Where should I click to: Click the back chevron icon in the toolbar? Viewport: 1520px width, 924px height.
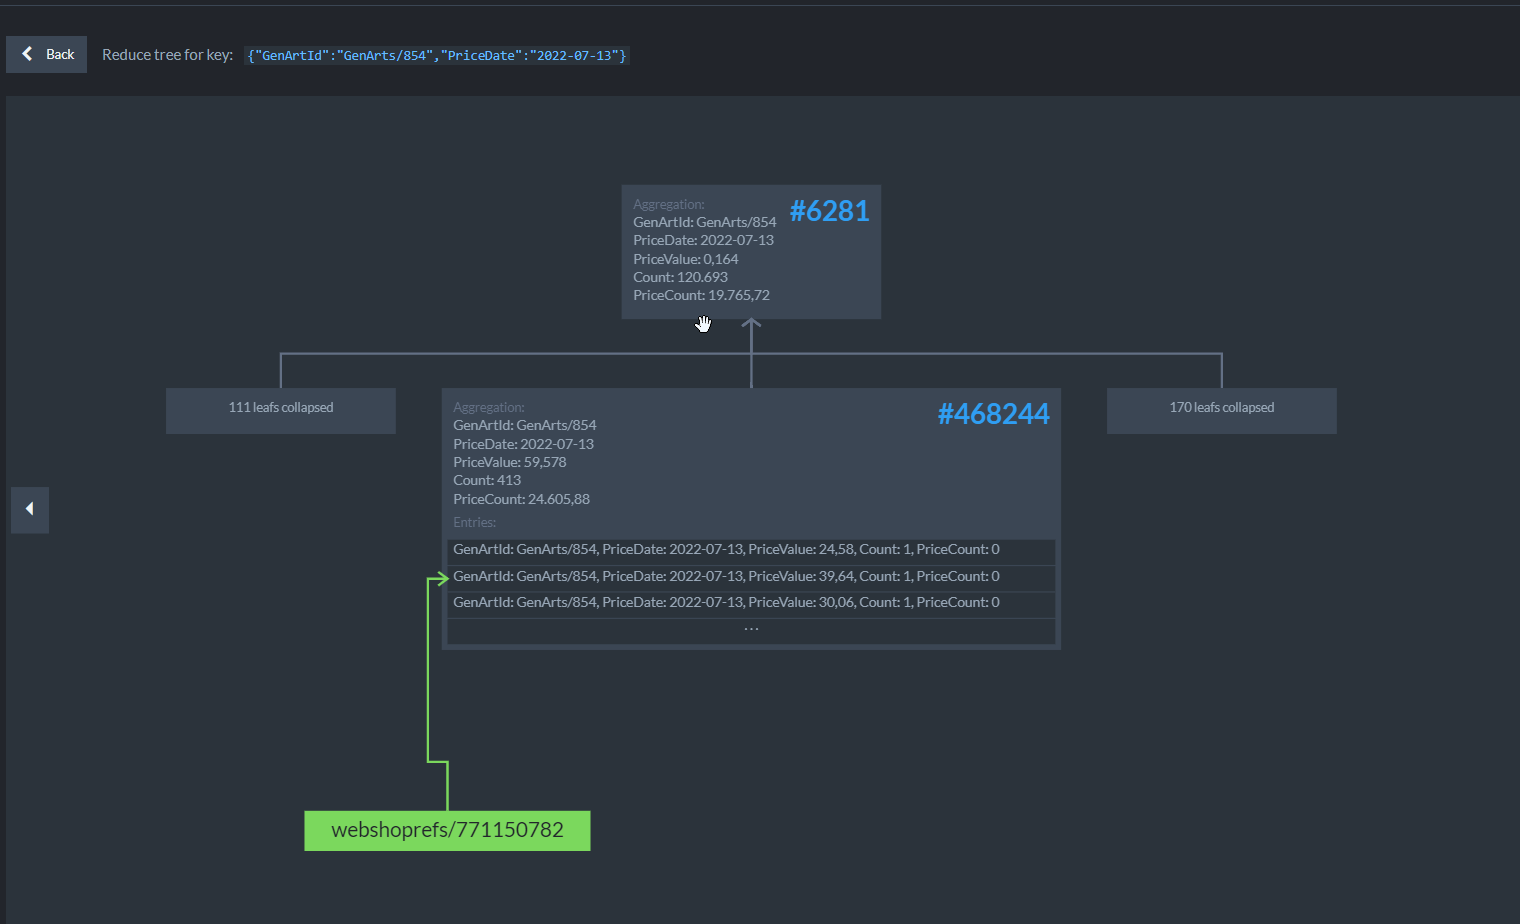click(29, 54)
